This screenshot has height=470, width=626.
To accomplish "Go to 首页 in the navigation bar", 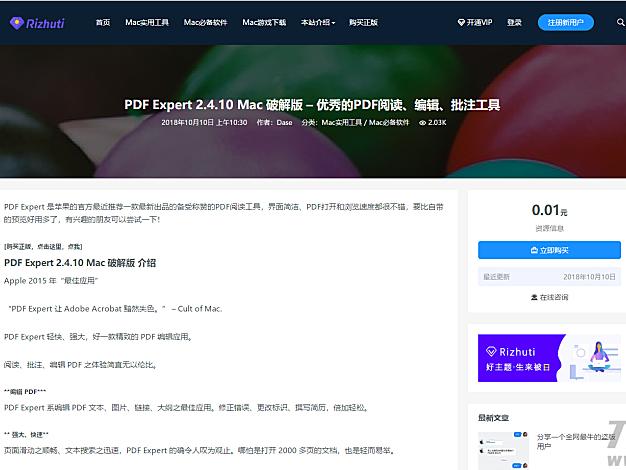I will (103, 22).
